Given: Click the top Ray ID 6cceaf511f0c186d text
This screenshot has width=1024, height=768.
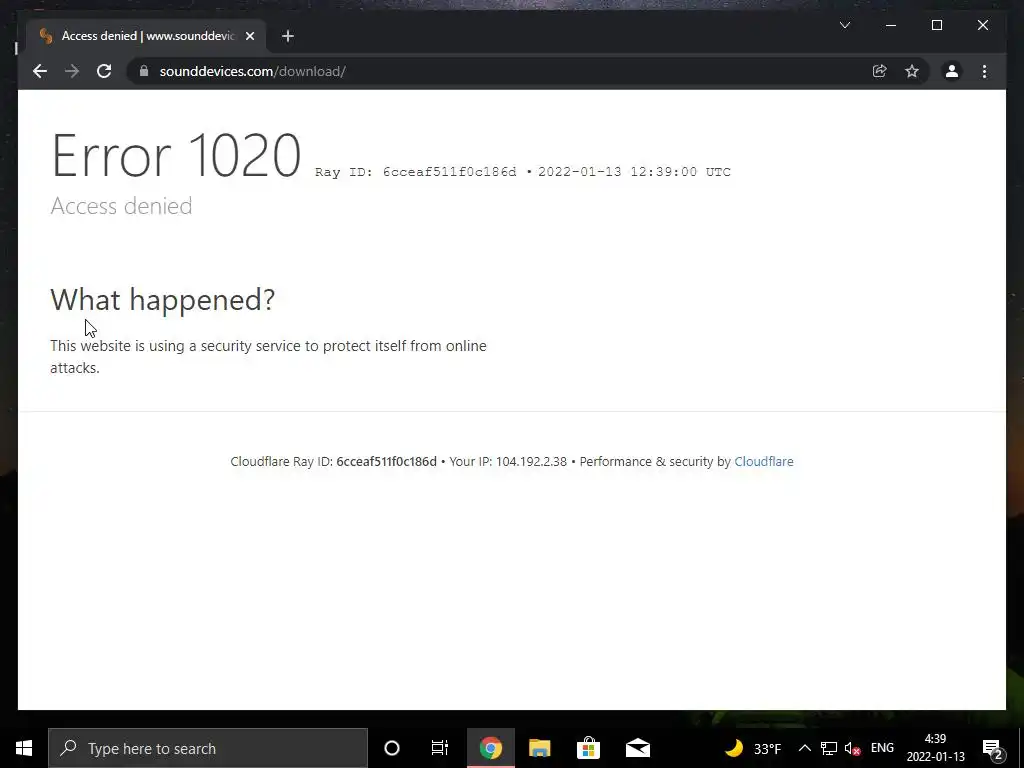Looking at the screenshot, I should click(415, 172).
